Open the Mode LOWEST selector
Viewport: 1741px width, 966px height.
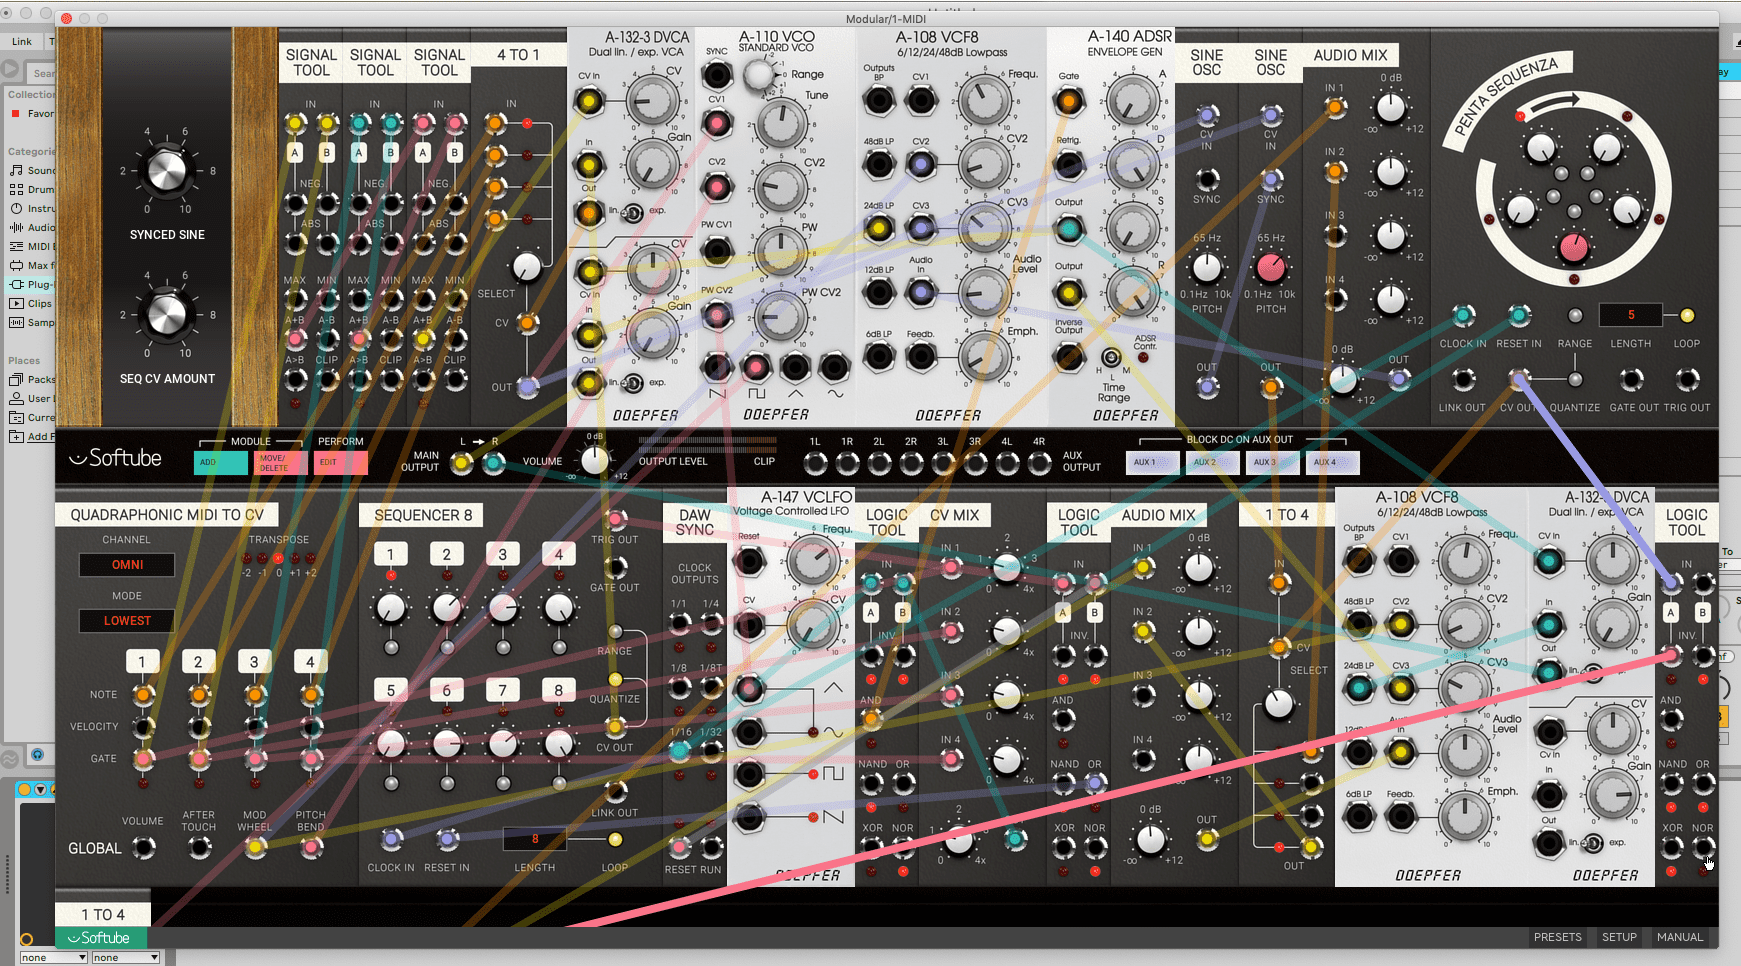click(127, 621)
